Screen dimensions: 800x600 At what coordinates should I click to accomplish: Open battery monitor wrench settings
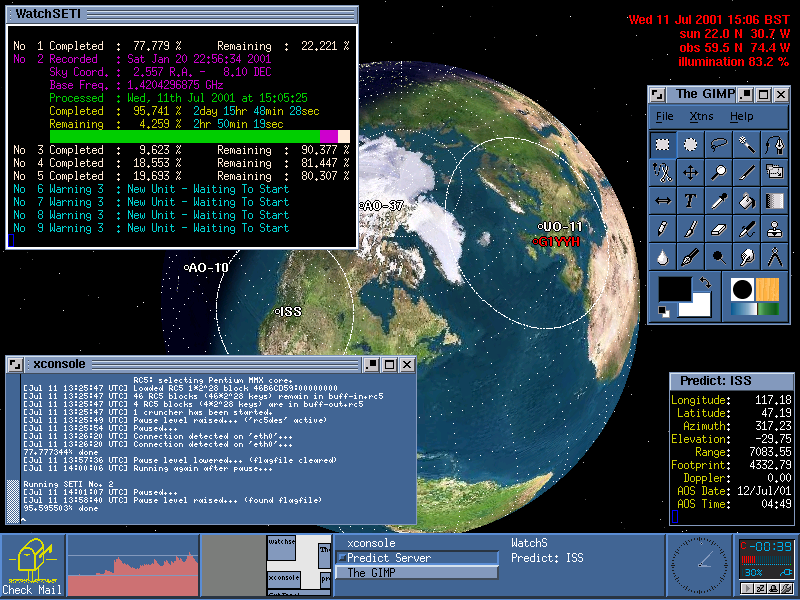787,588
